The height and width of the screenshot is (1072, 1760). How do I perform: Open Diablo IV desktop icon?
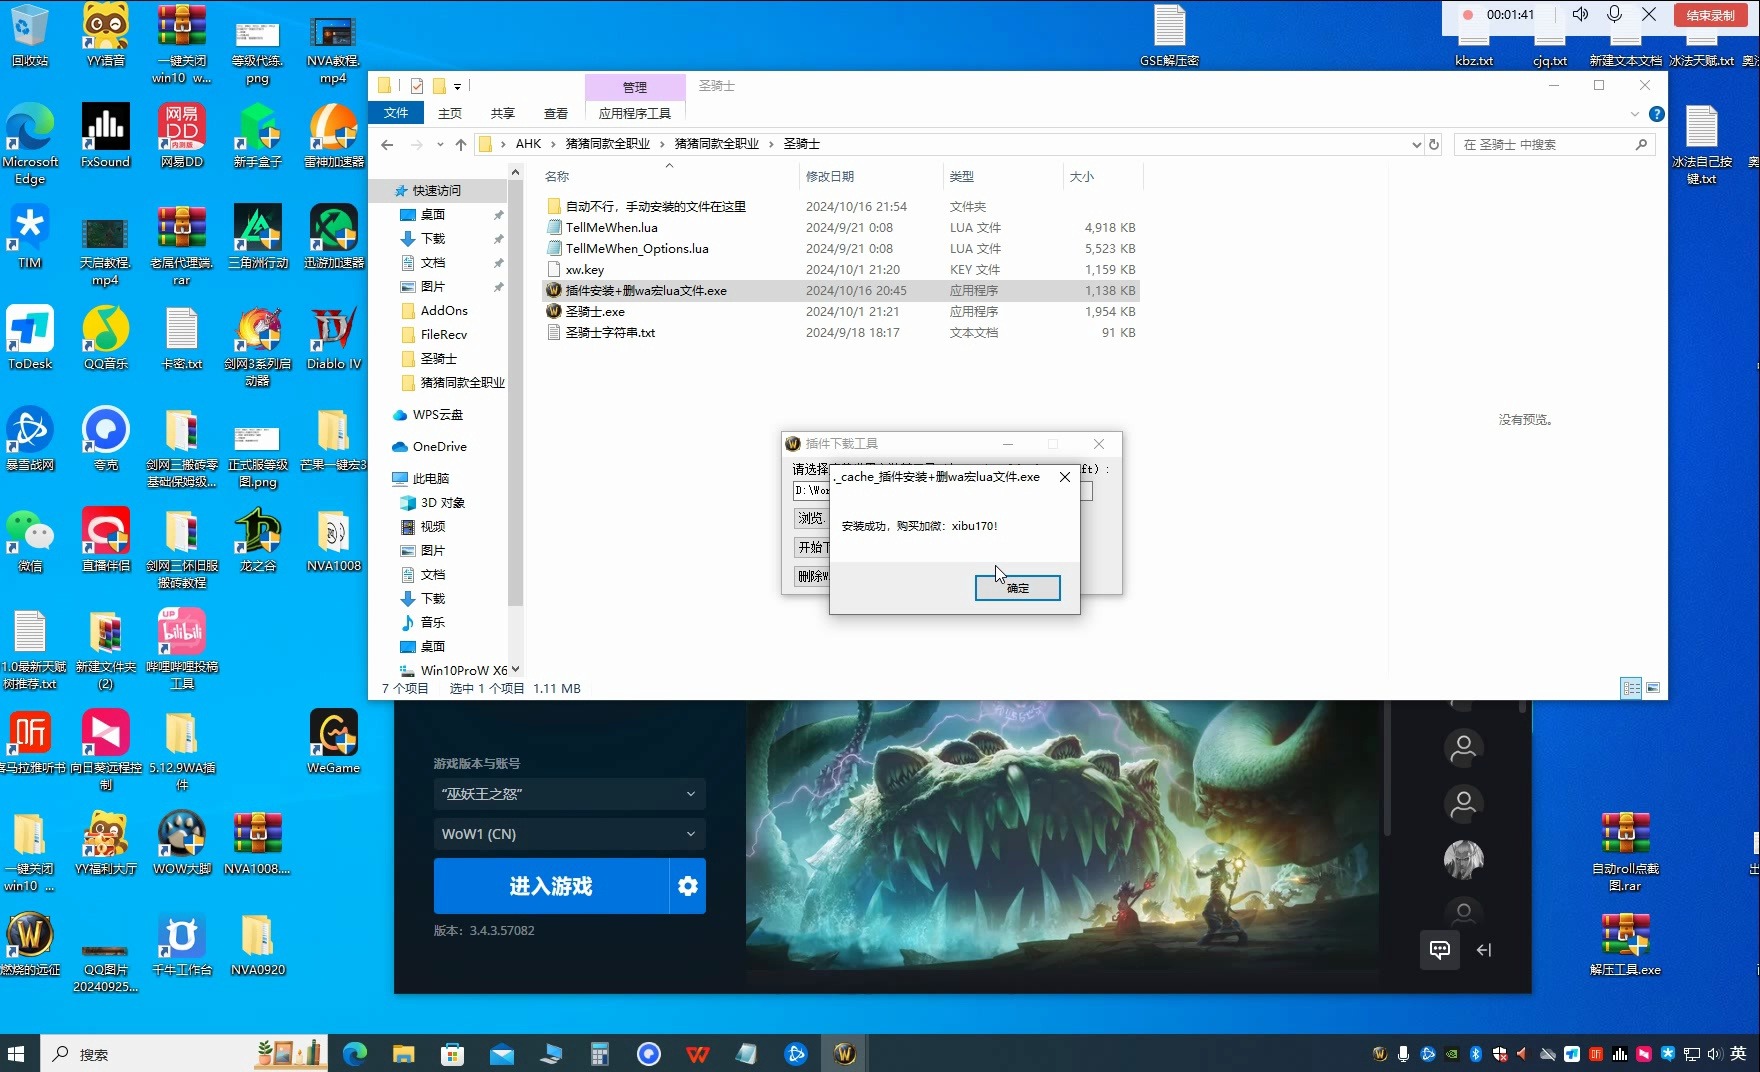pos(333,338)
